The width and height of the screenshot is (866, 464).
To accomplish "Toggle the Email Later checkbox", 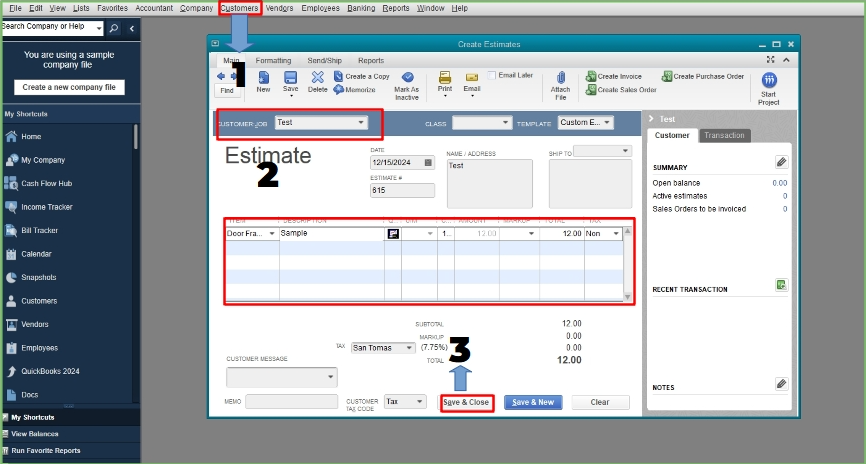I will tap(492, 75).
